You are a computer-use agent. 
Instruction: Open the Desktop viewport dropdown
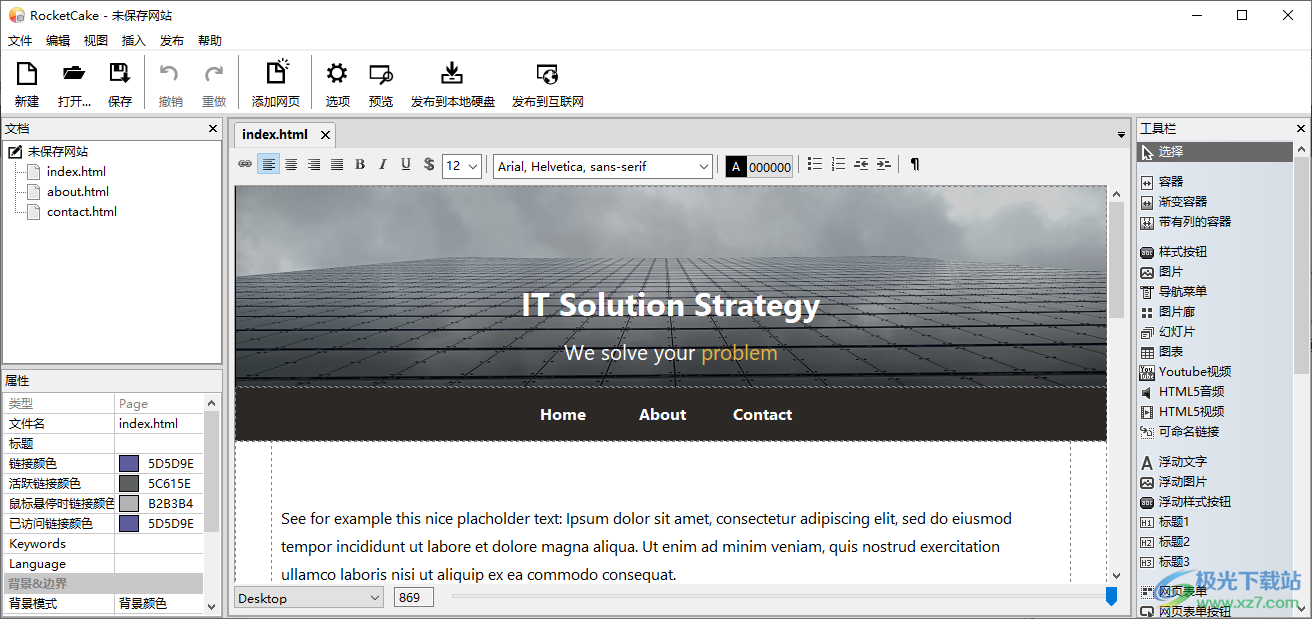[x=309, y=598]
